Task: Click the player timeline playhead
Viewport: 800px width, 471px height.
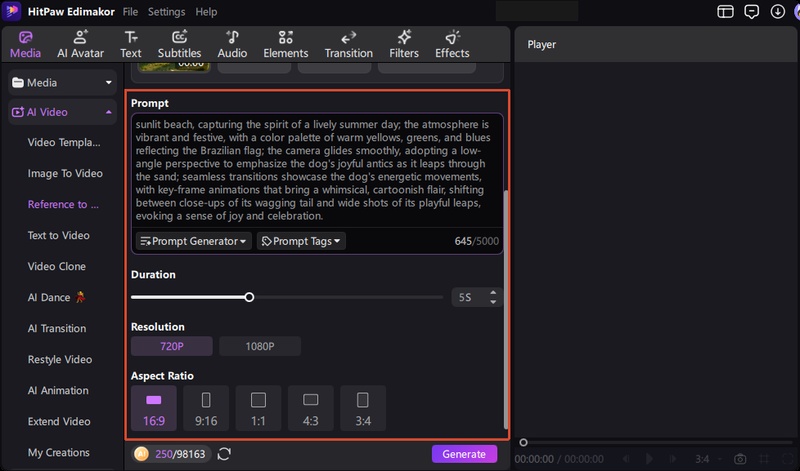Action: tap(523, 442)
